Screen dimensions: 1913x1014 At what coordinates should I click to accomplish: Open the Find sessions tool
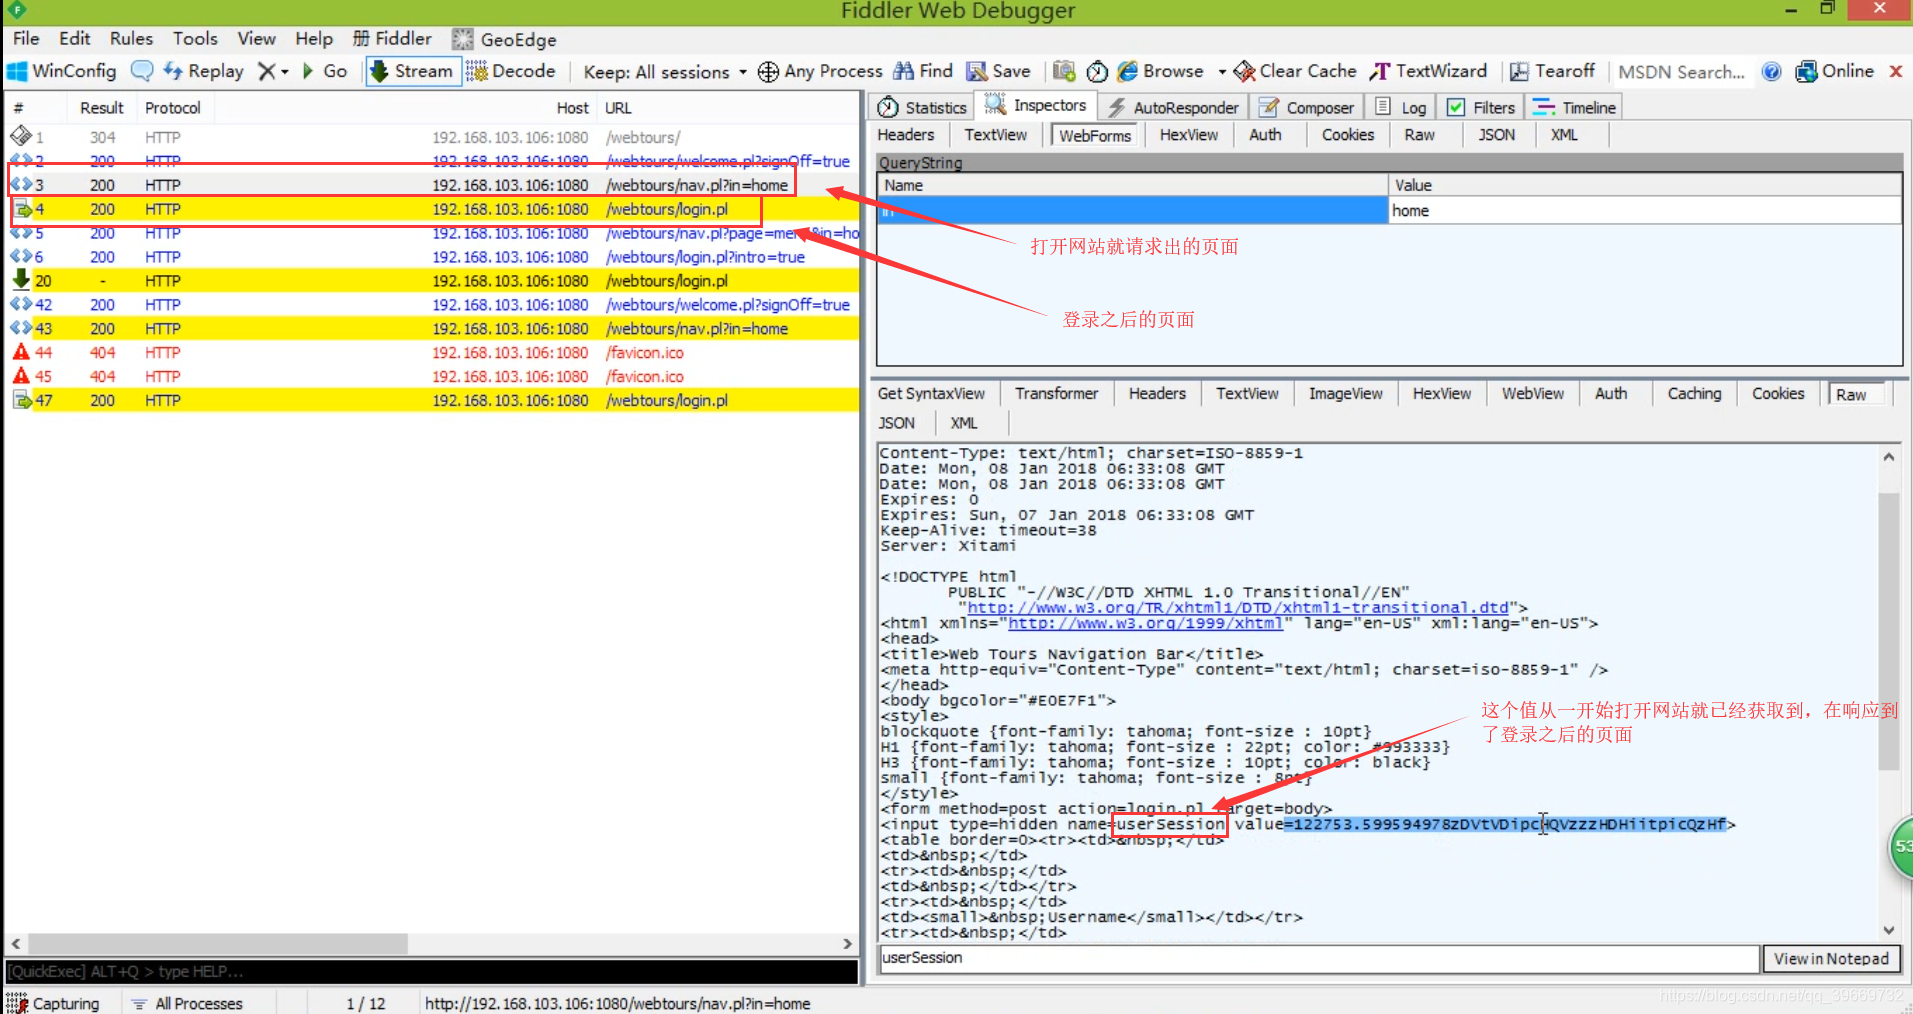[x=923, y=71]
